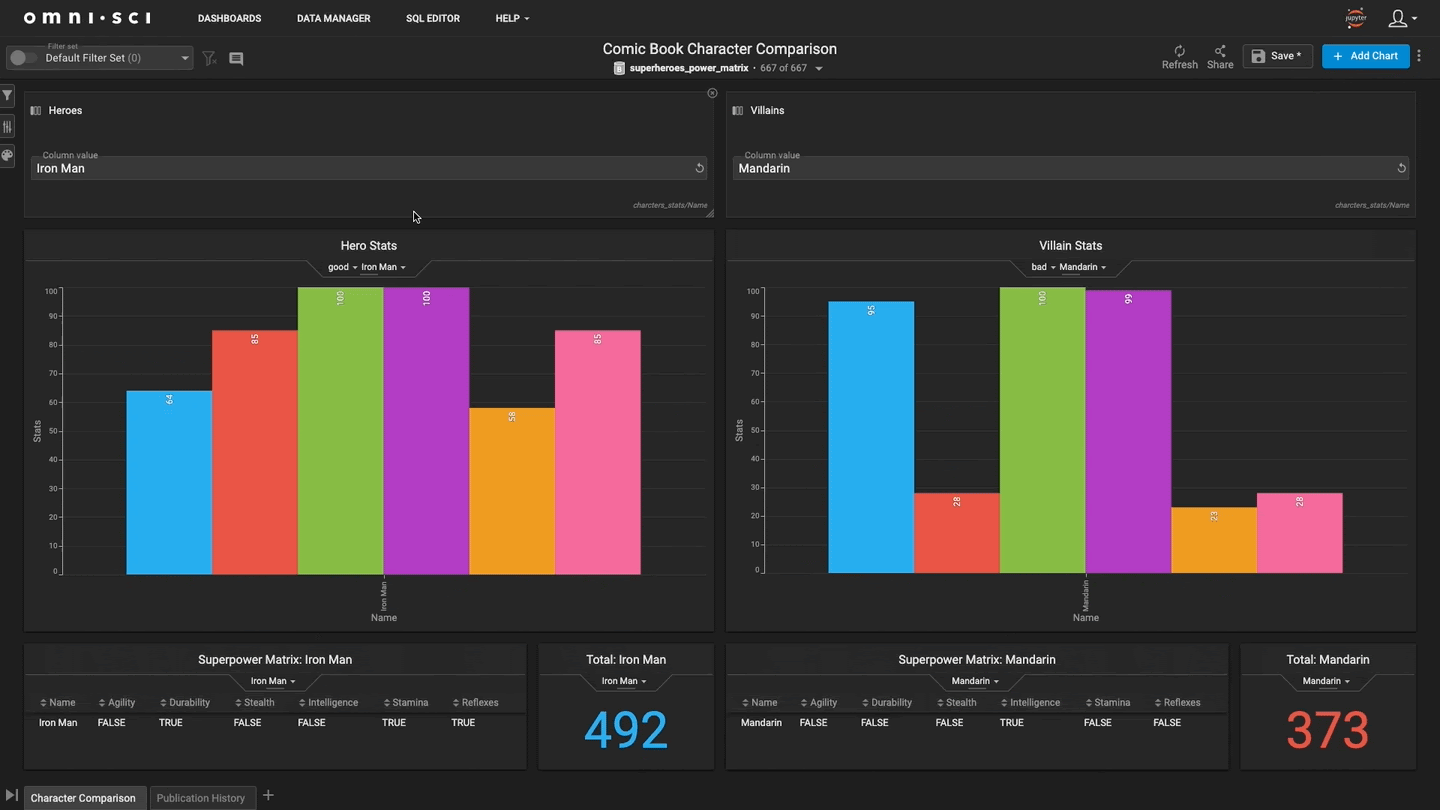Image resolution: width=1440 pixels, height=810 pixels.
Task: Open the parameters sliders sidebar icon
Action: [x=7, y=126]
